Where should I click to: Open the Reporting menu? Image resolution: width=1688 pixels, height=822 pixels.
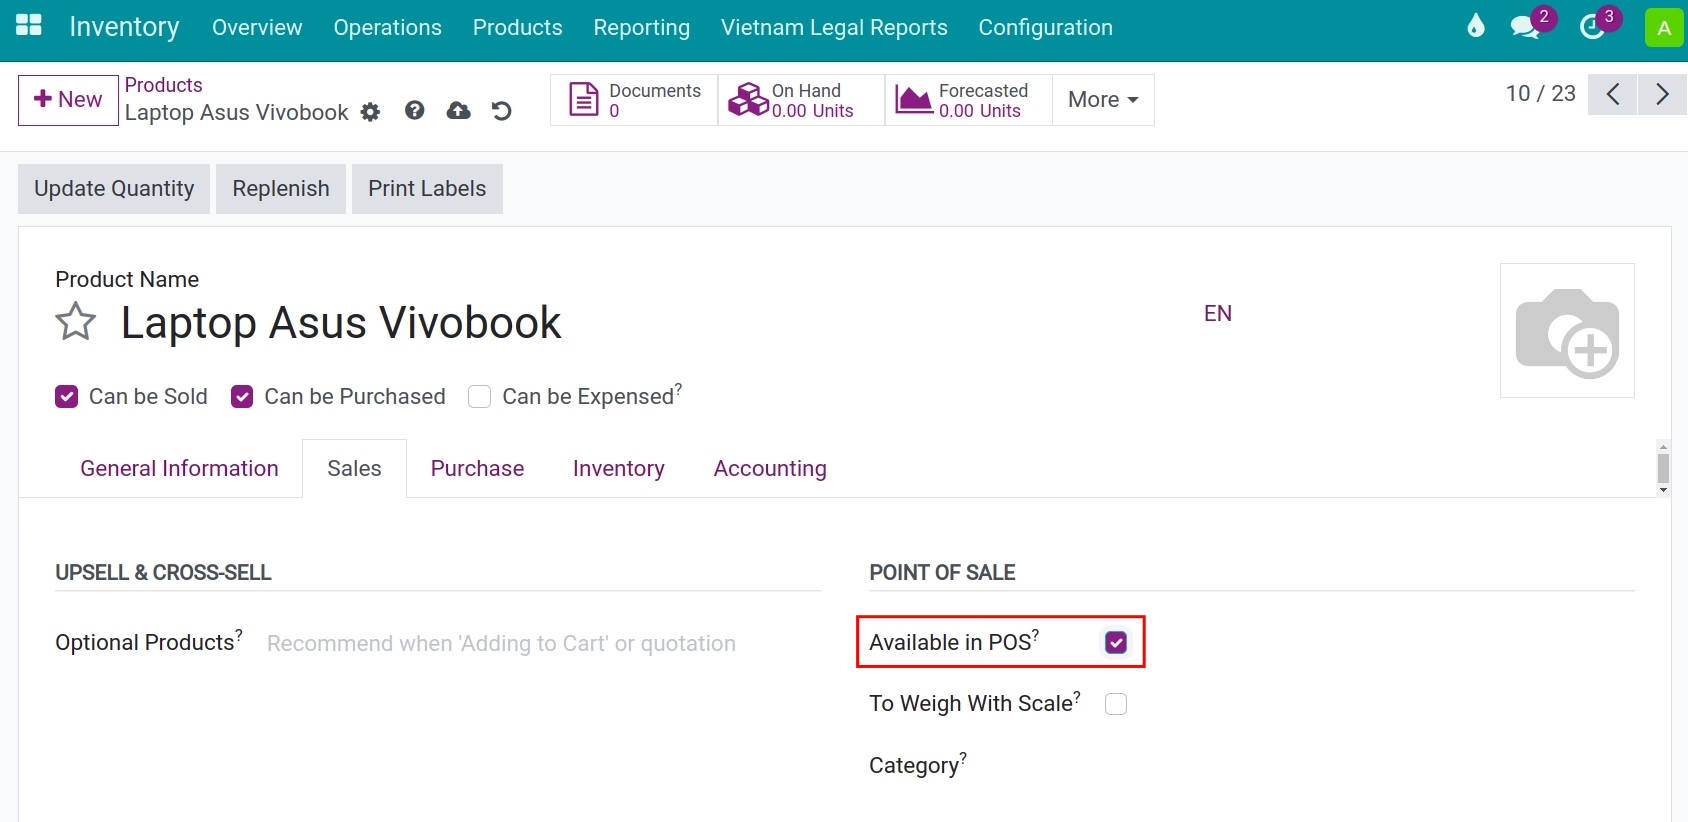tap(642, 28)
